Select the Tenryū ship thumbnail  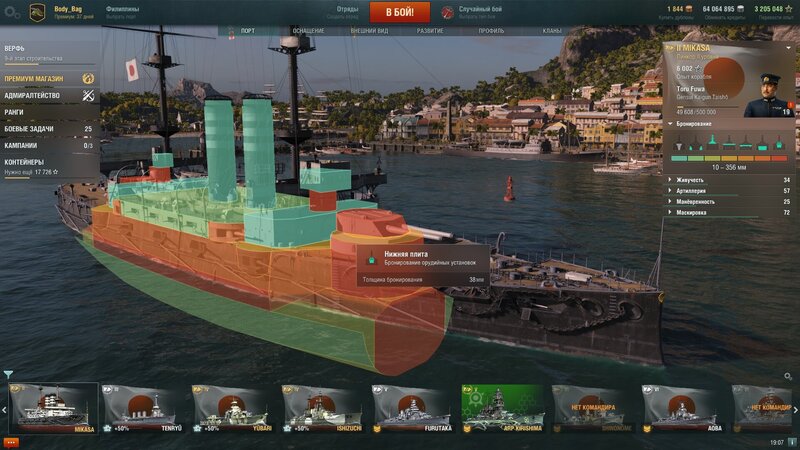143,409
